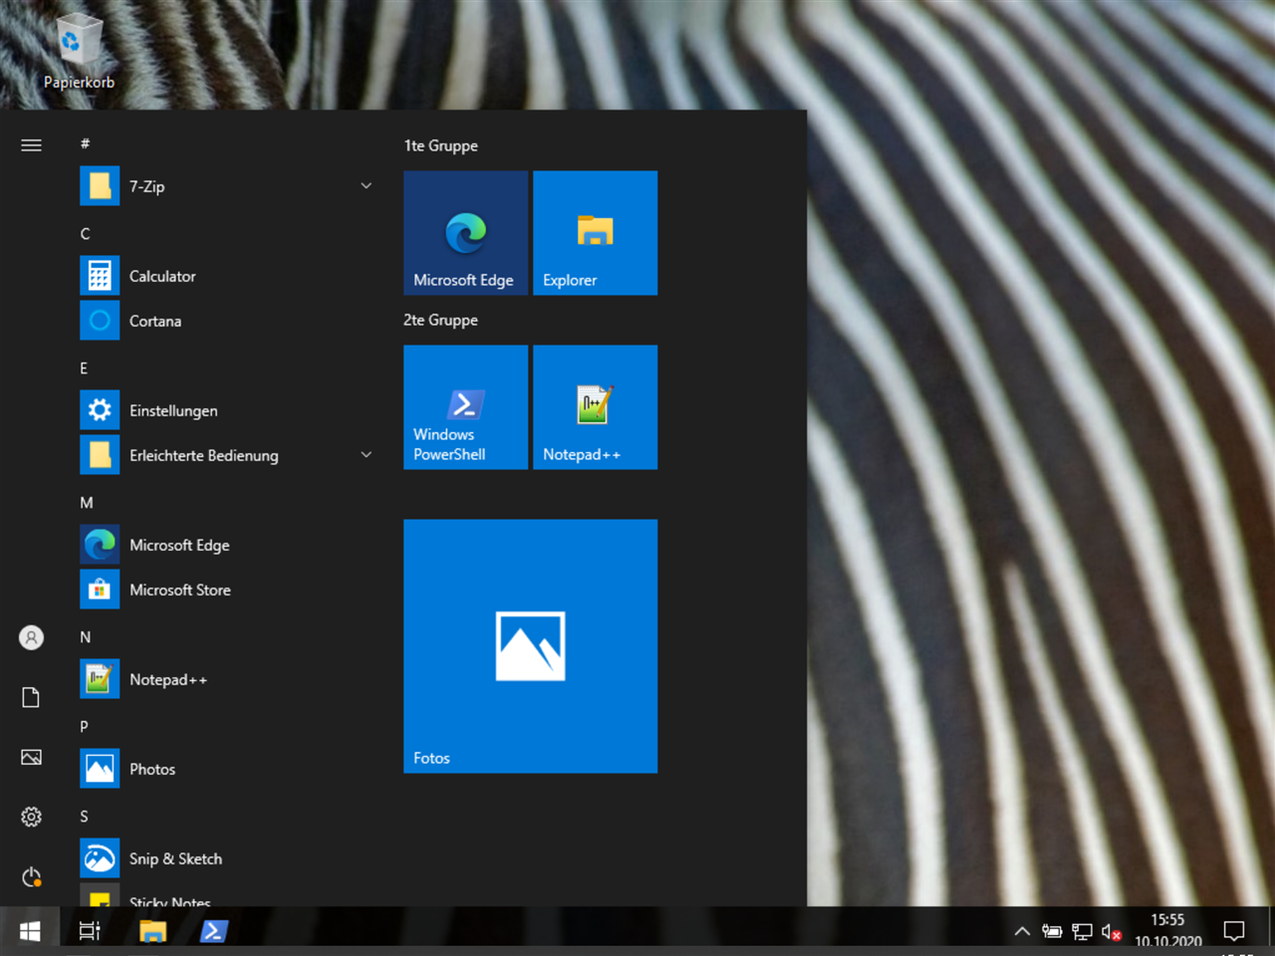1275x956 pixels.
Task: Open the Power options button
Action: 31,877
